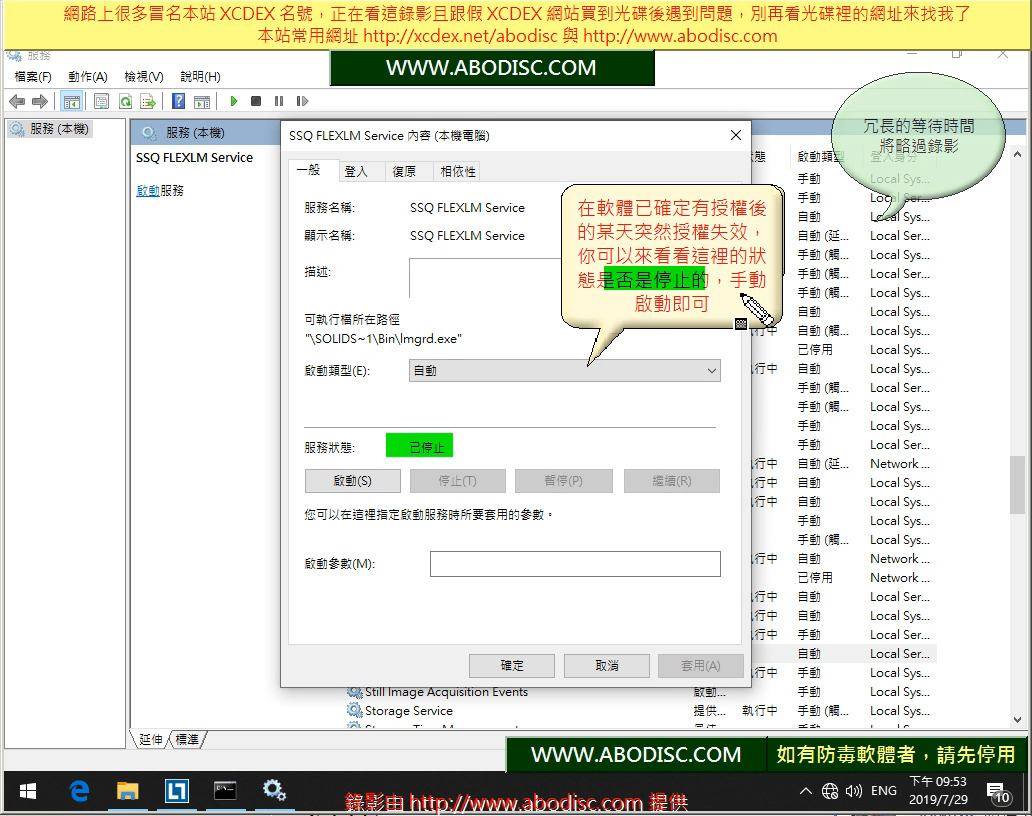
Task: Click the 描述 description text box
Action: [x=486, y=278]
